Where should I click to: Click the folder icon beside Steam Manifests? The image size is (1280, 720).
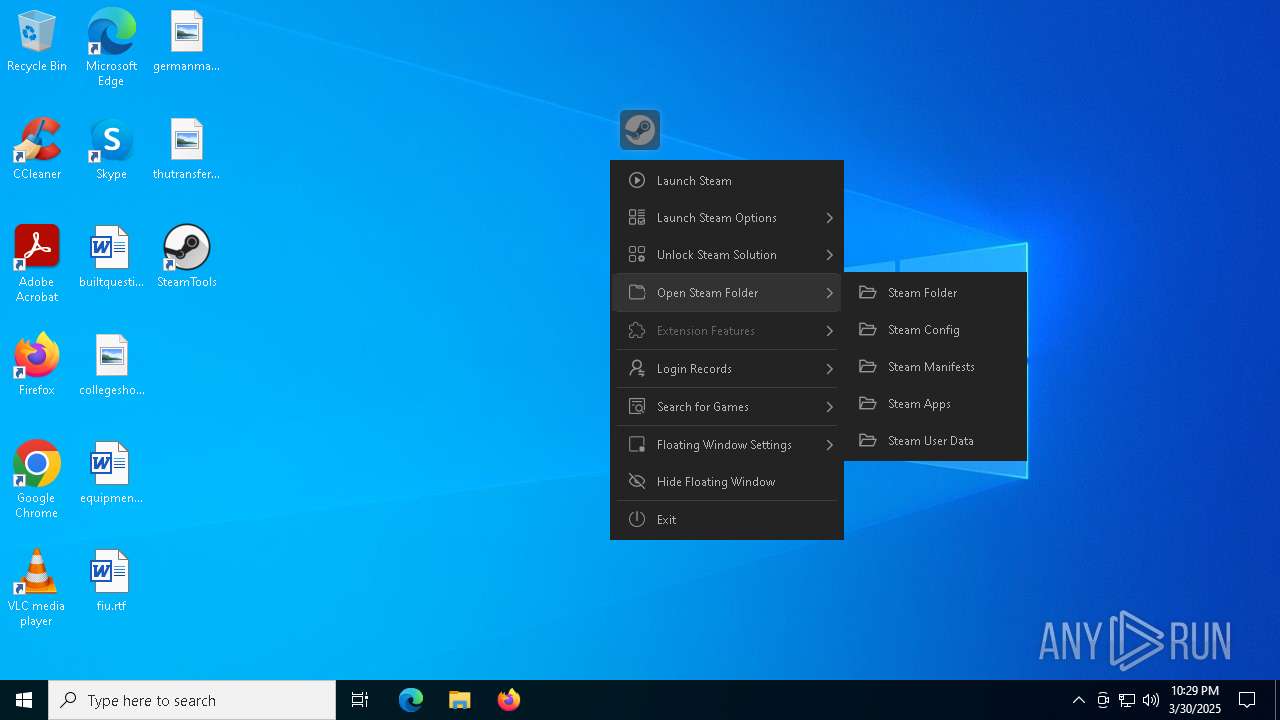(x=867, y=367)
